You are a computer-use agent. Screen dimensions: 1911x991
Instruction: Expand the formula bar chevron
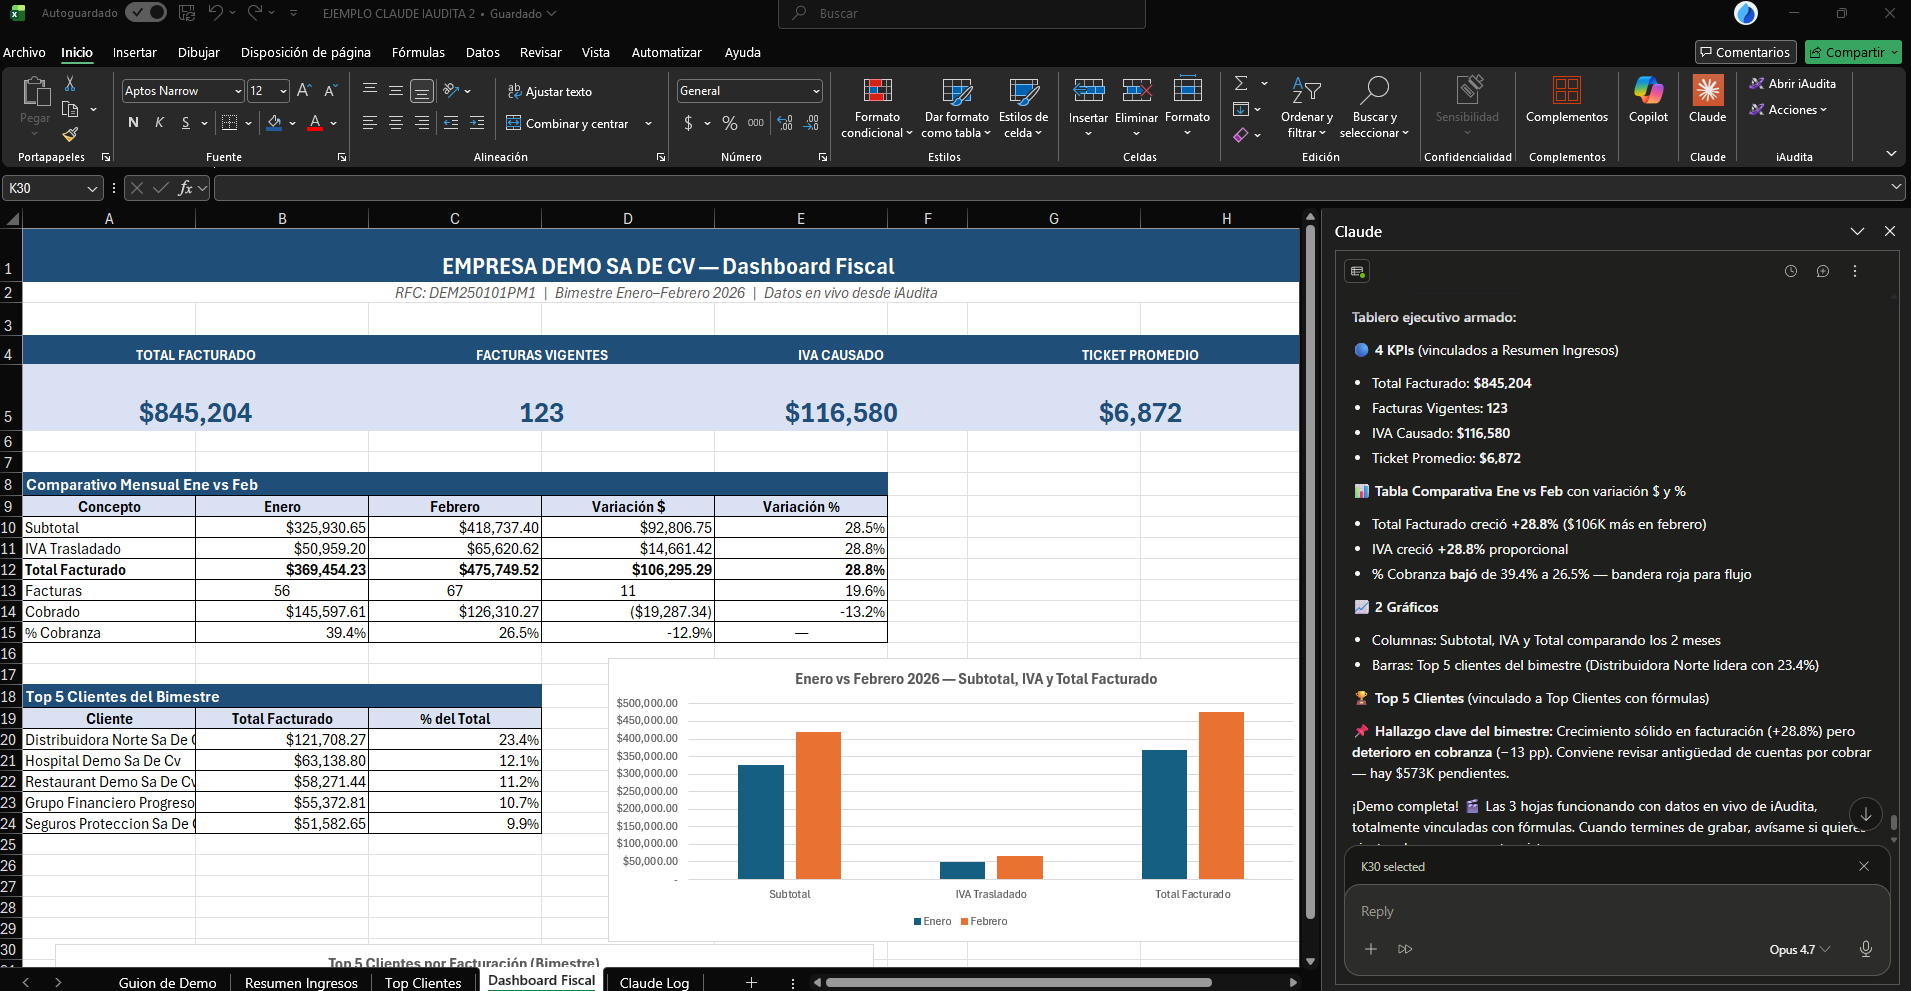click(1896, 187)
